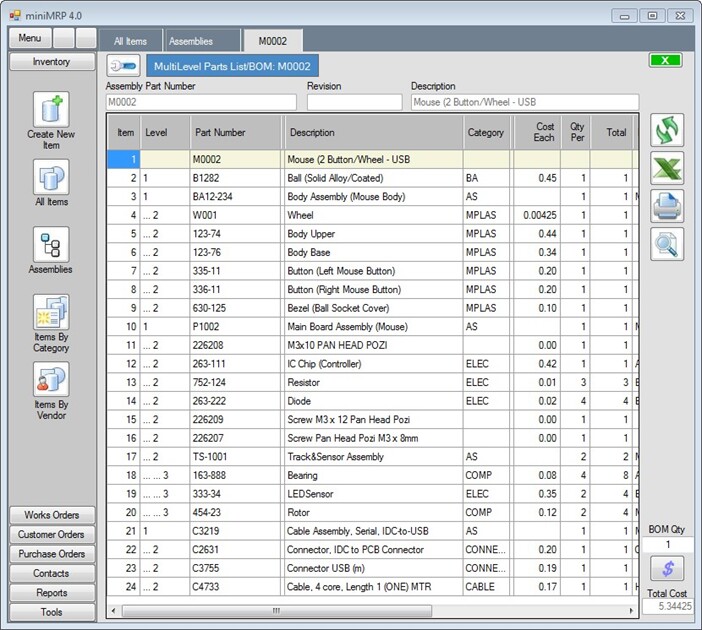Open print preview magnifier icon

pyautogui.click(x=667, y=242)
